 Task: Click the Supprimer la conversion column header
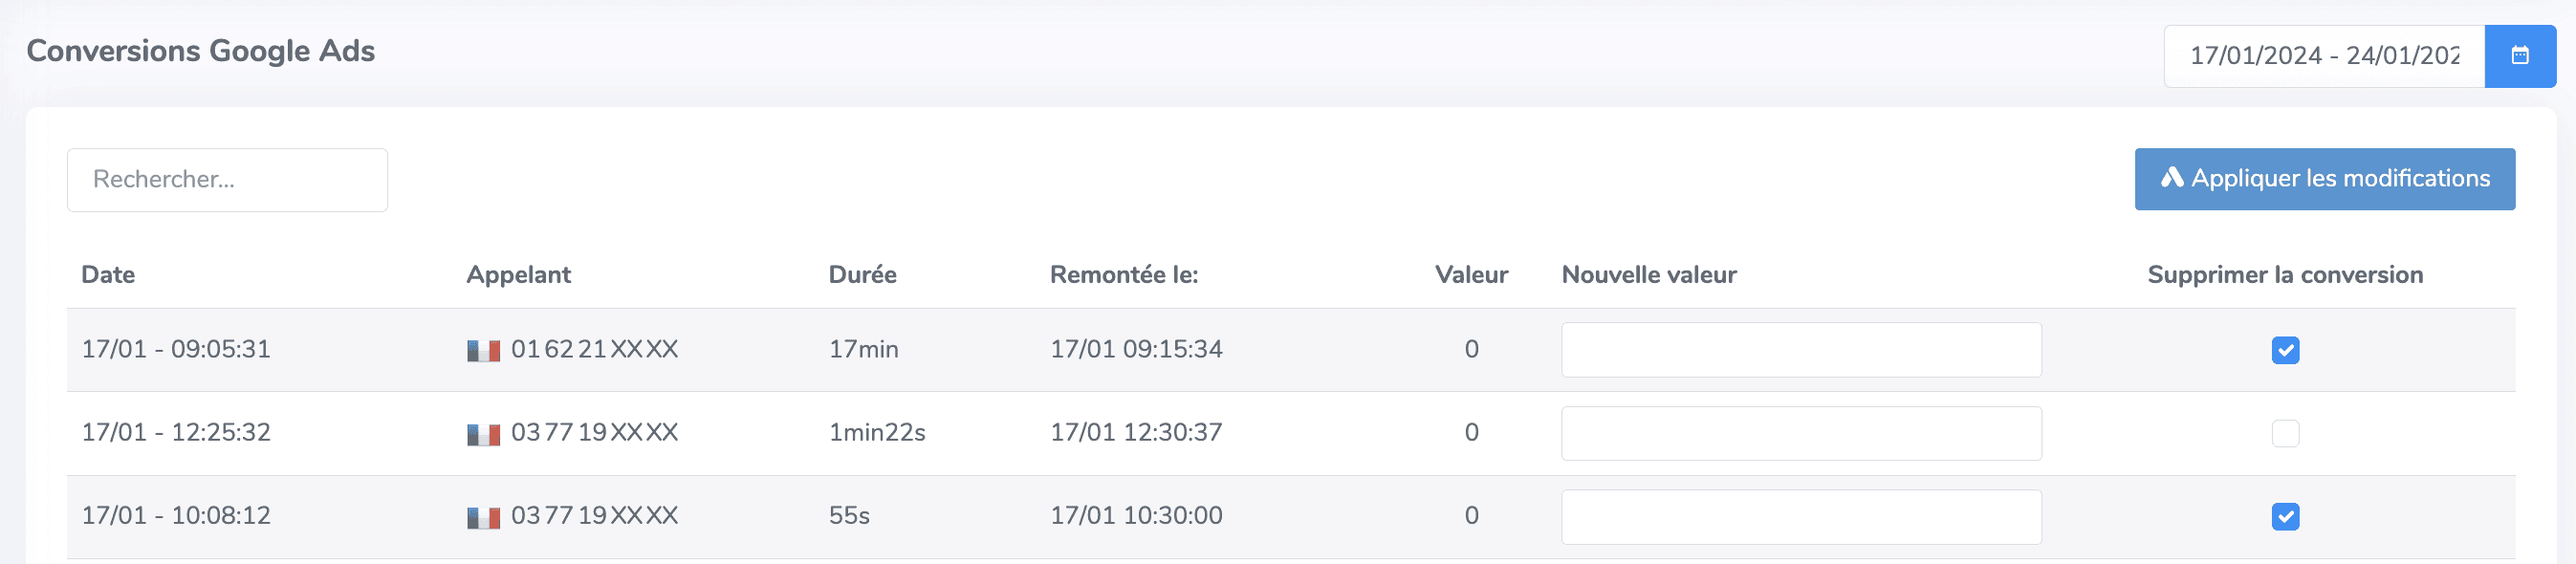[x=2285, y=275]
